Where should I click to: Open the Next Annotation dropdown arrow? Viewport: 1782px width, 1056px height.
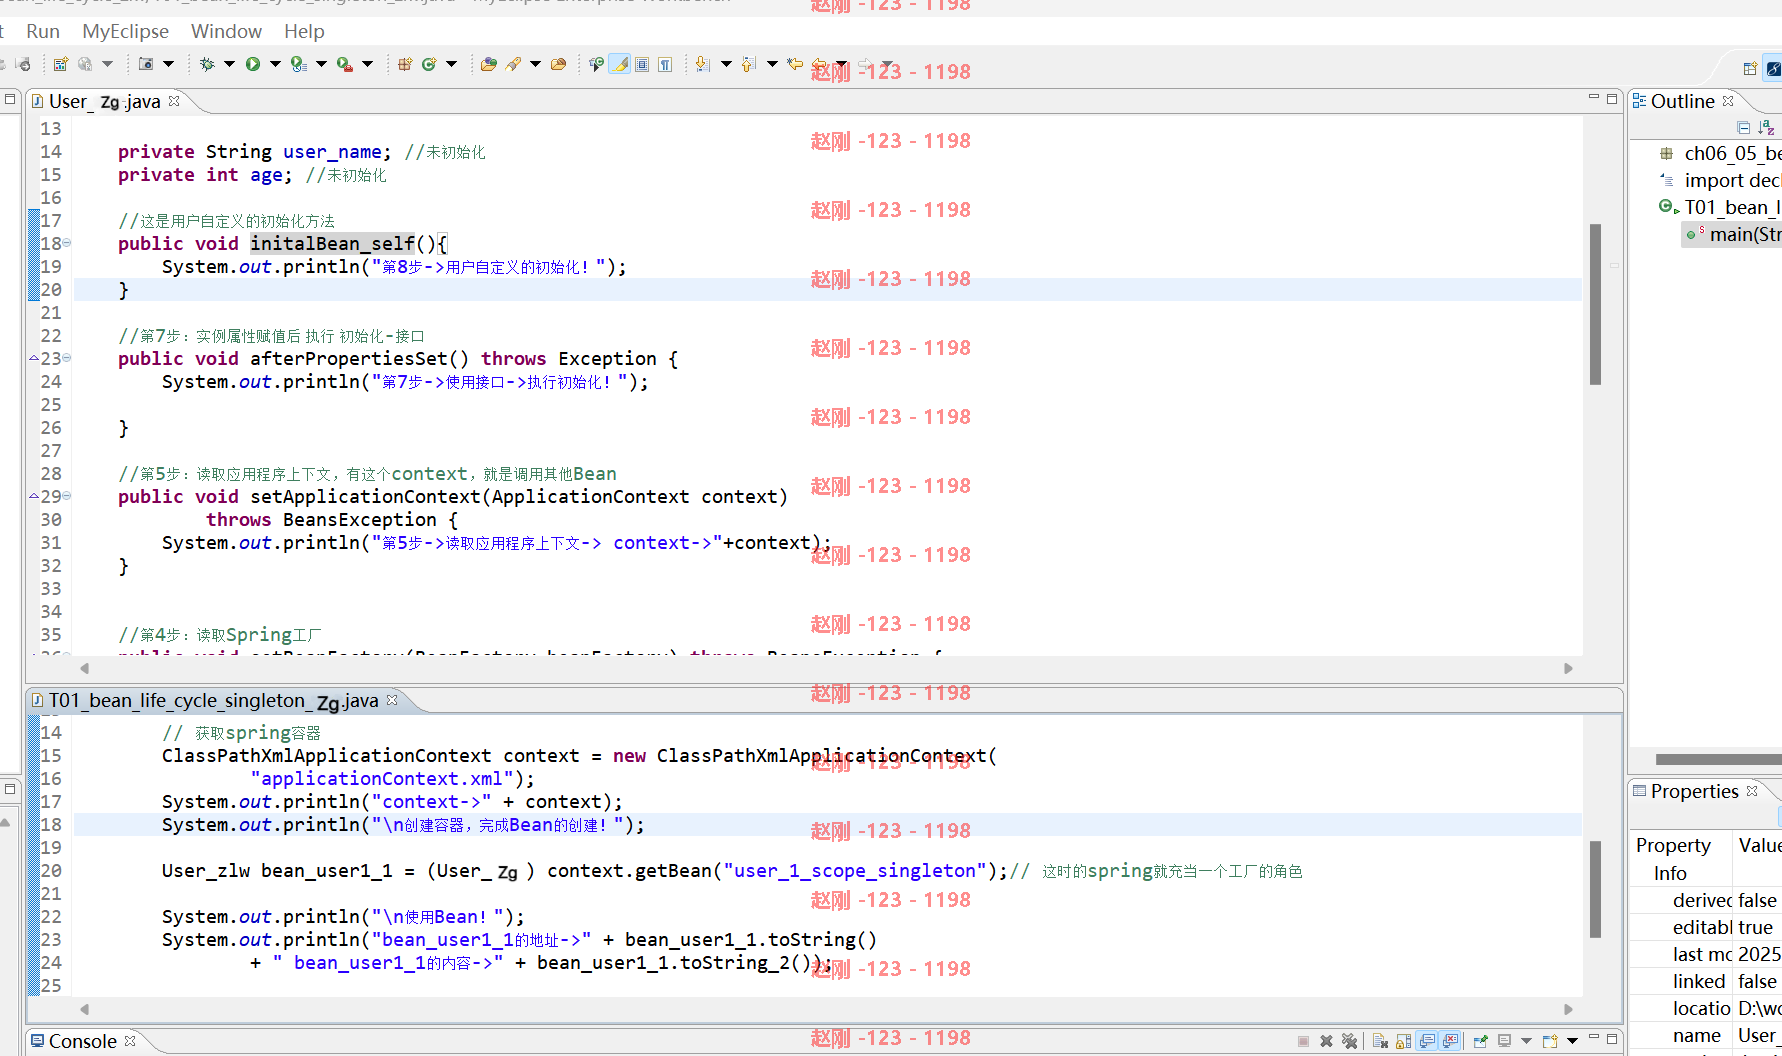coord(726,64)
